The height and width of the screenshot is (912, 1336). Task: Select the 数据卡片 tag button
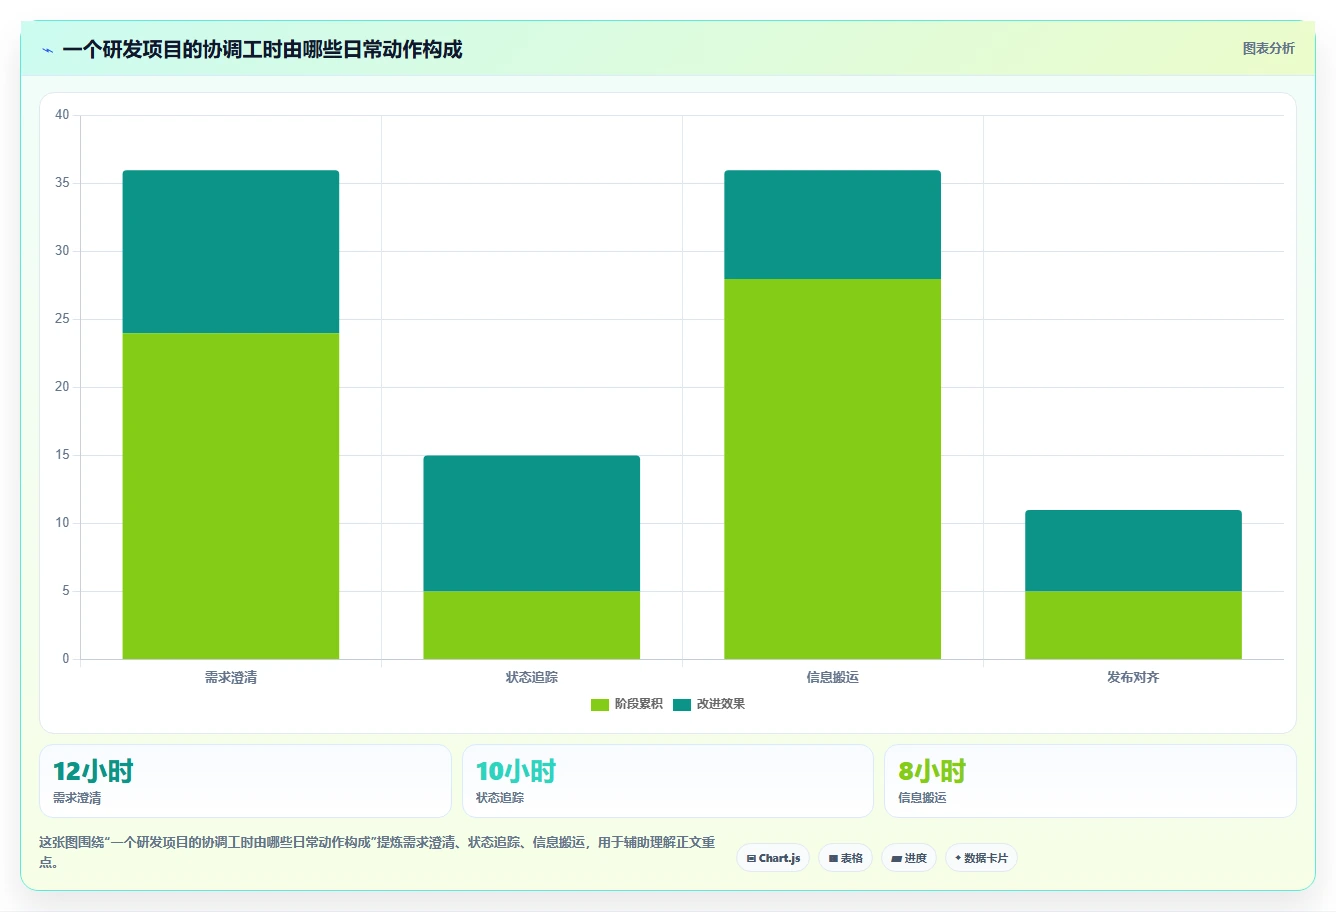[x=981, y=858]
